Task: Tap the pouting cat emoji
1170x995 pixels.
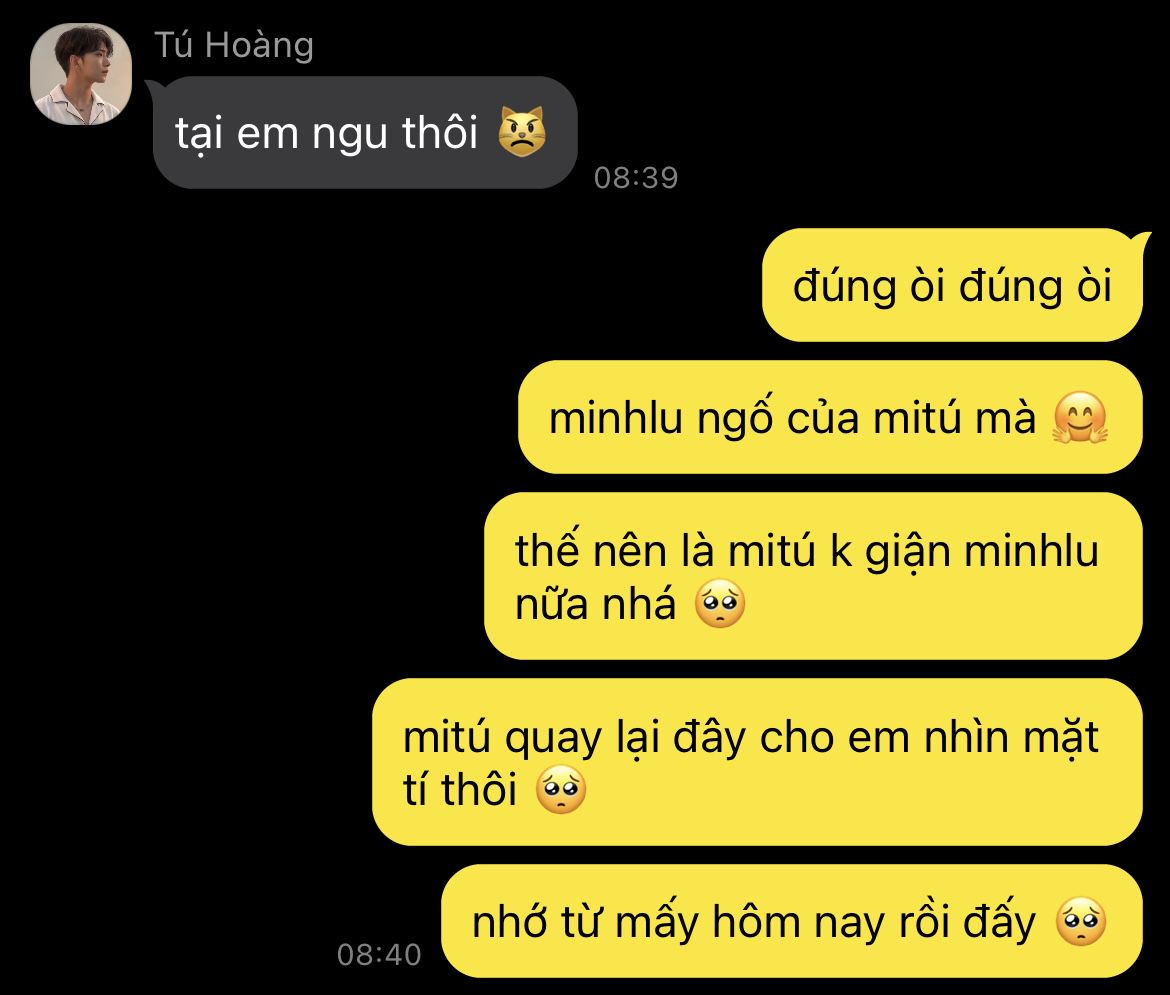Action: tap(522, 131)
